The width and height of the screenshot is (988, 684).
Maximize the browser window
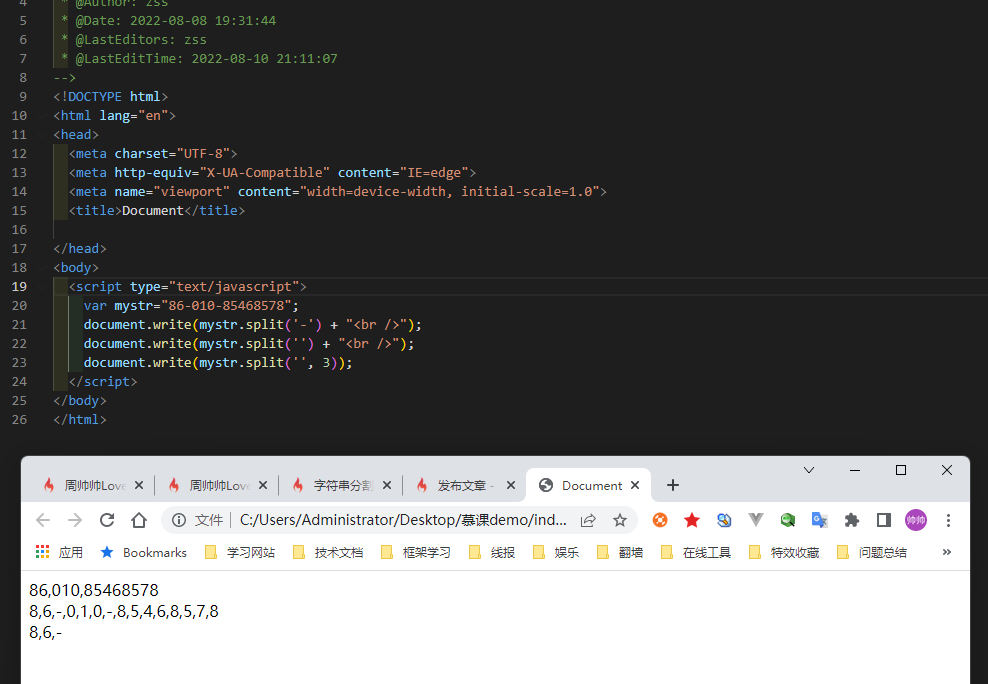pos(901,470)
